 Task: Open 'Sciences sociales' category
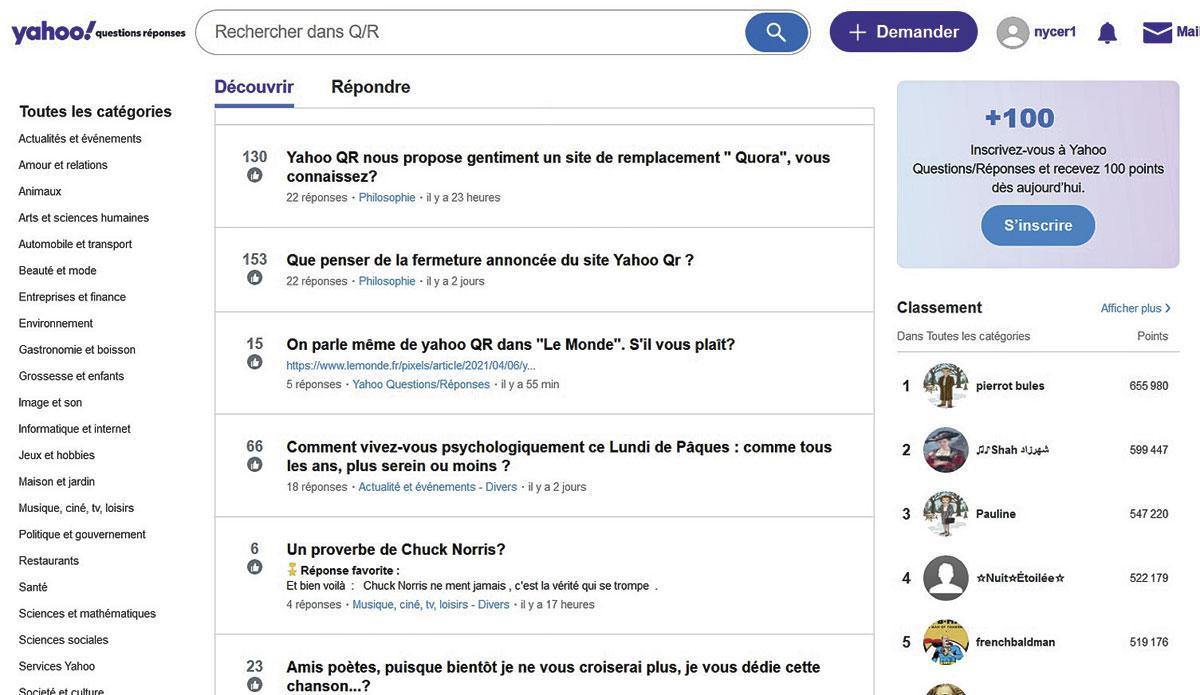[63, 640]
